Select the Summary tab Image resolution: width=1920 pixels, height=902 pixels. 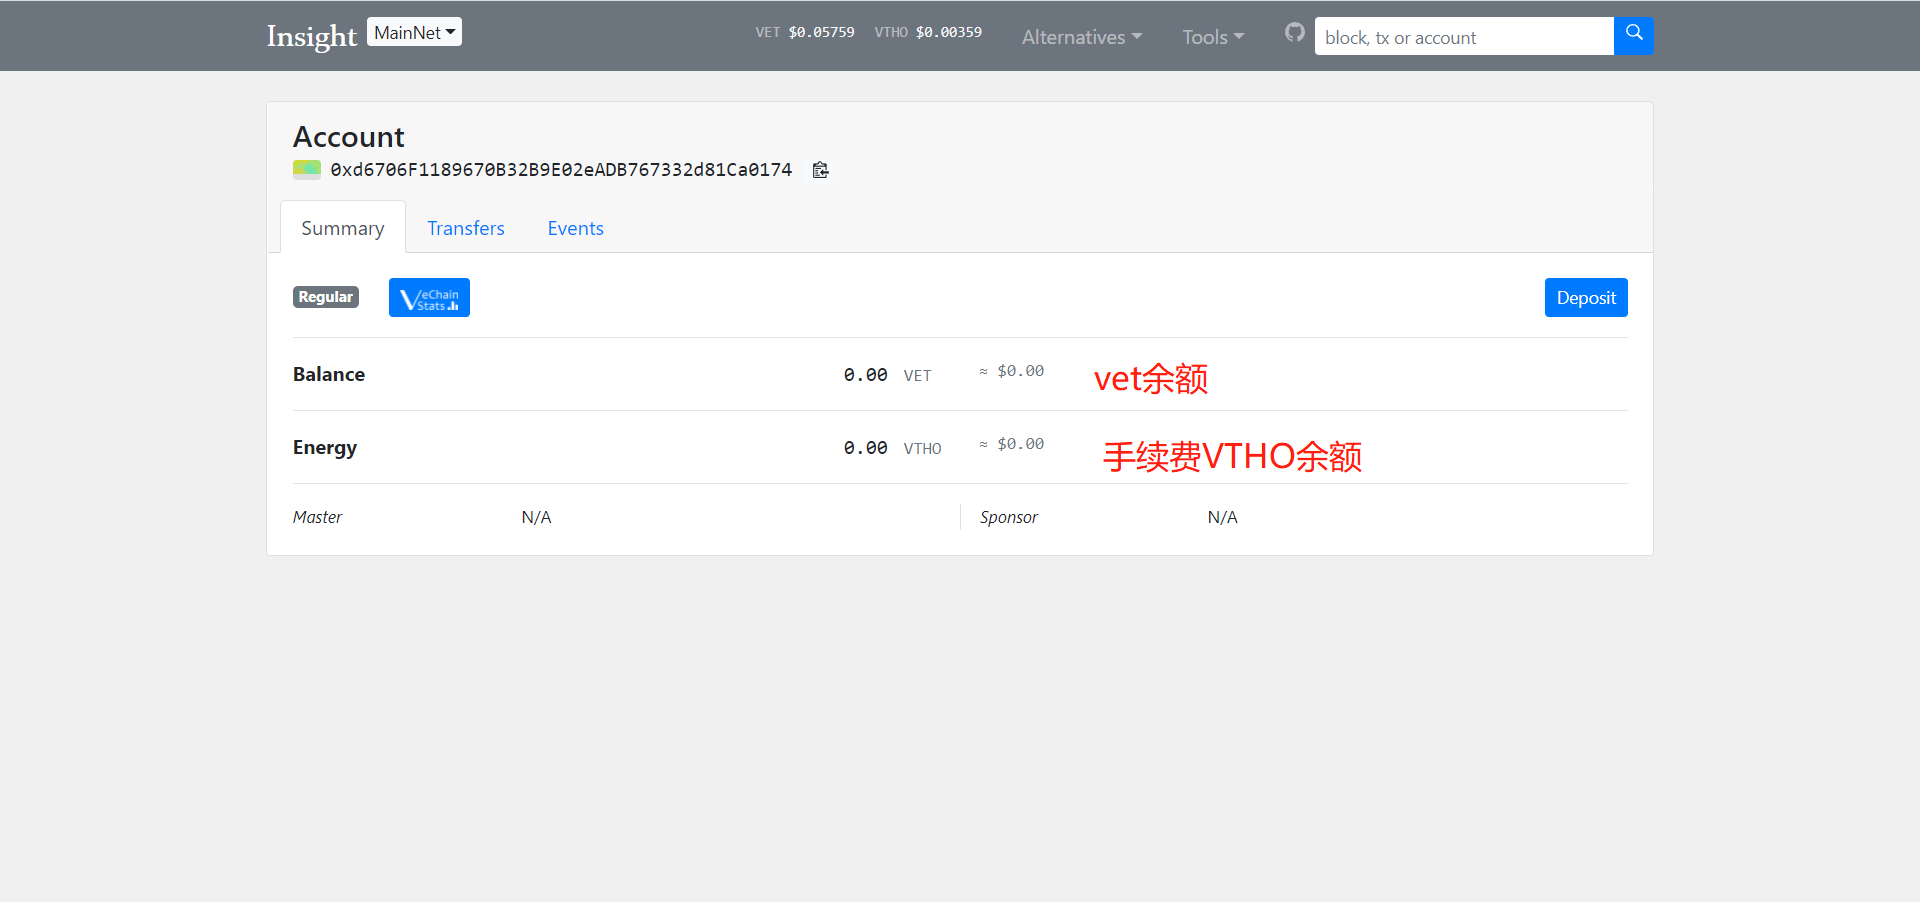[x=342, y=228]
